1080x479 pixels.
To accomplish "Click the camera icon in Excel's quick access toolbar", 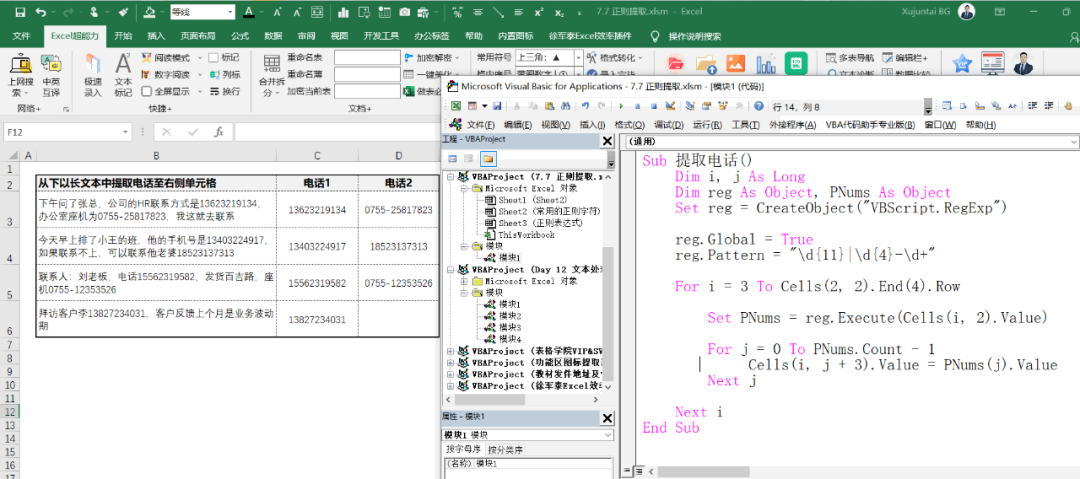I will click(405, 12).
